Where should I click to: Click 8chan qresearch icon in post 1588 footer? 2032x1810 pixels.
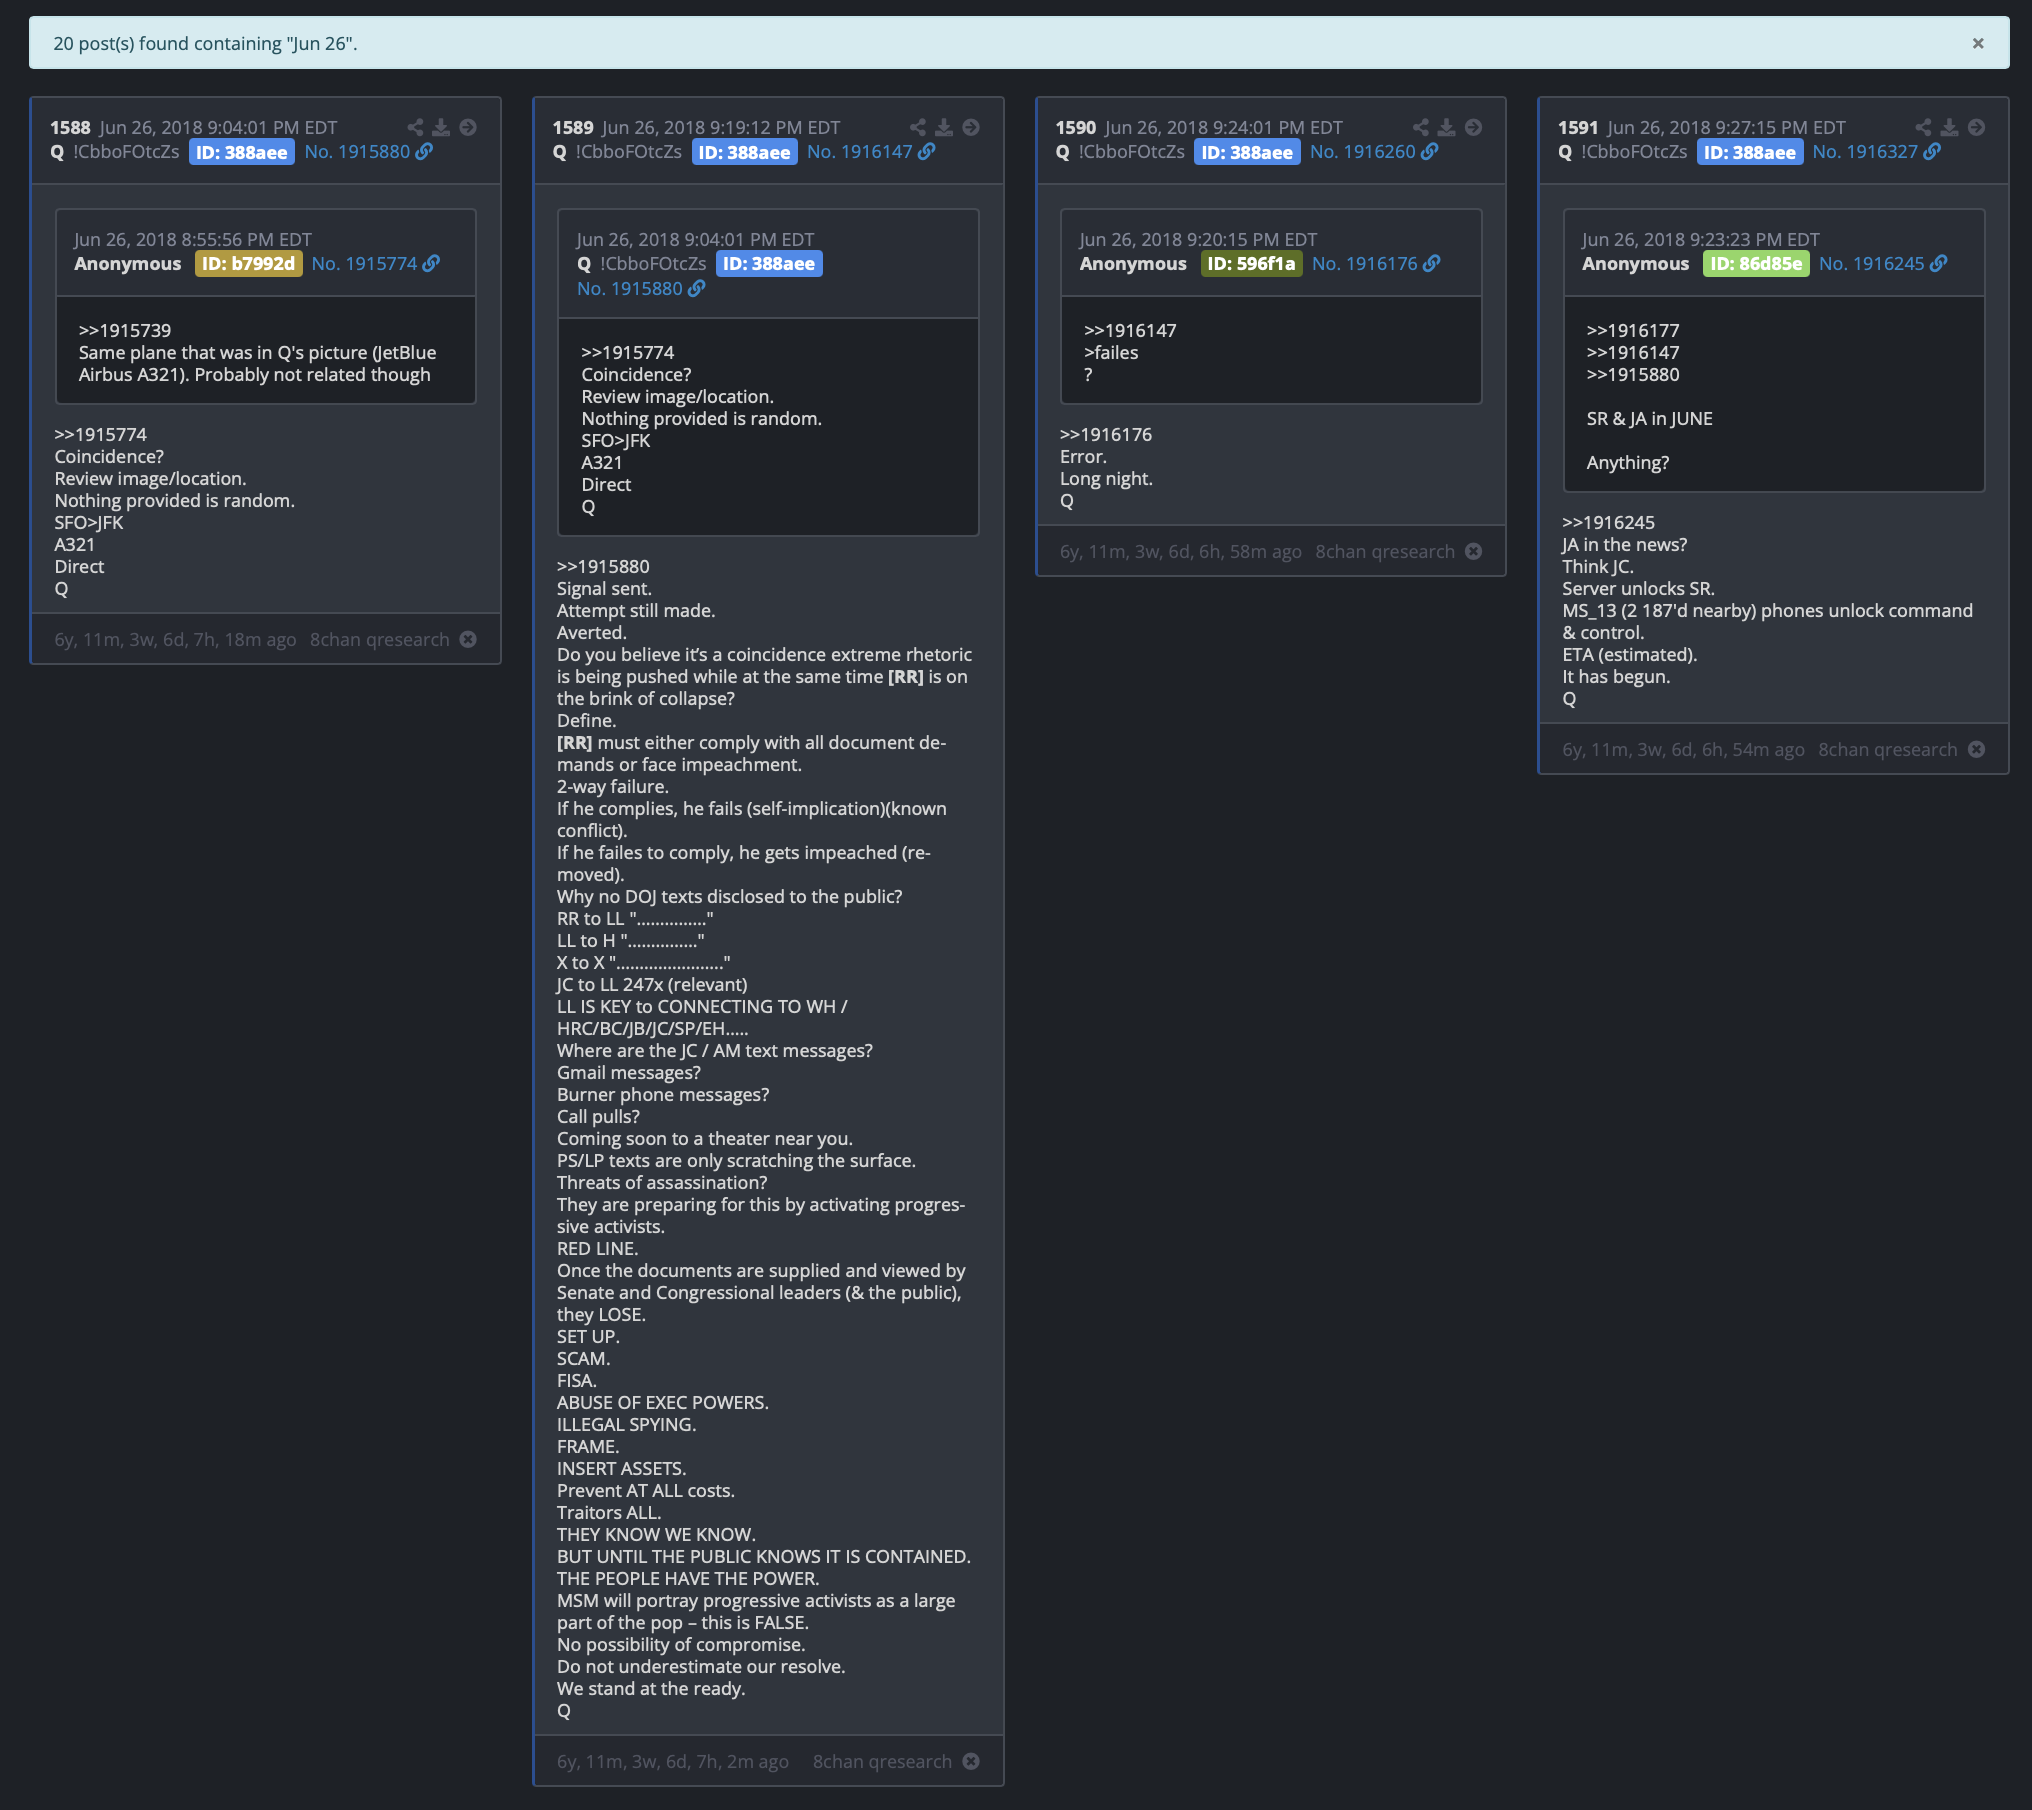pos(468,639)
